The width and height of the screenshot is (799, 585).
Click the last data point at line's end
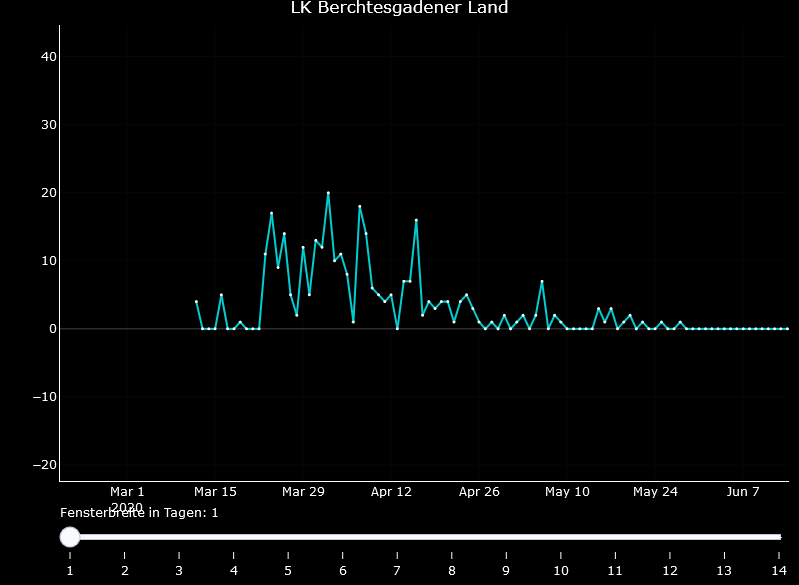[x=787, y=328]
